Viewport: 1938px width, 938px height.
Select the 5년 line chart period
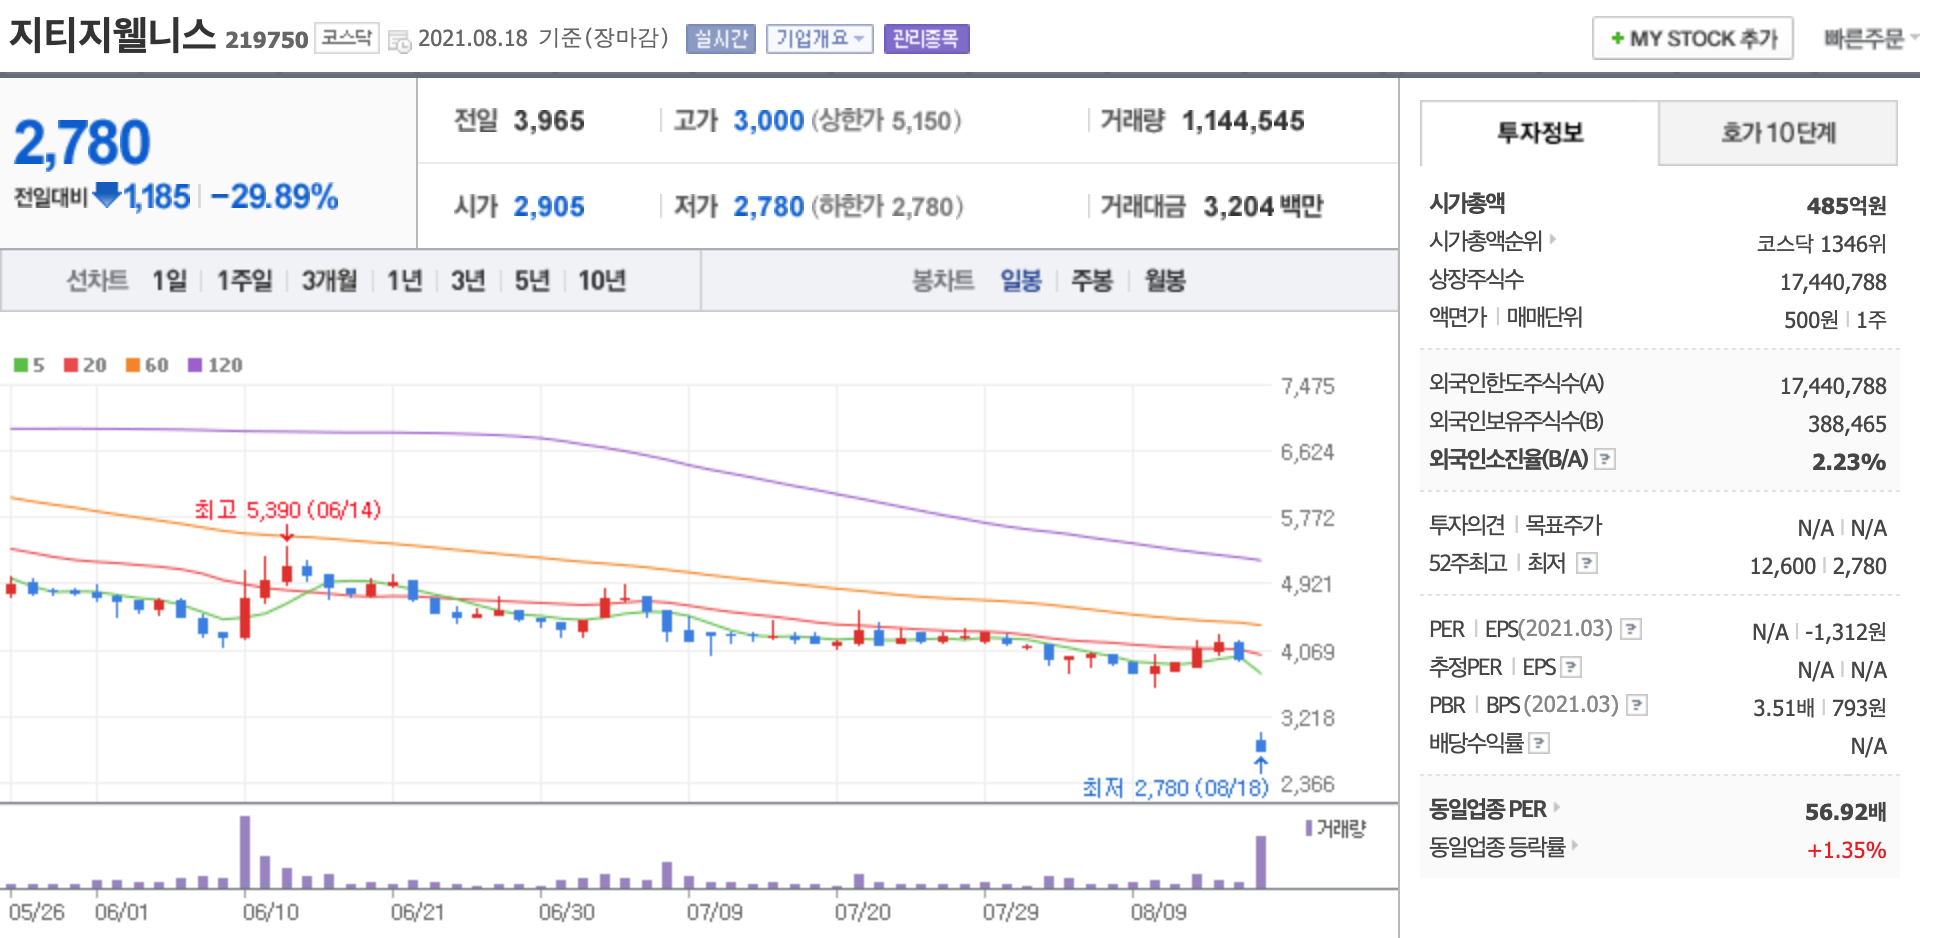point(532,281)
